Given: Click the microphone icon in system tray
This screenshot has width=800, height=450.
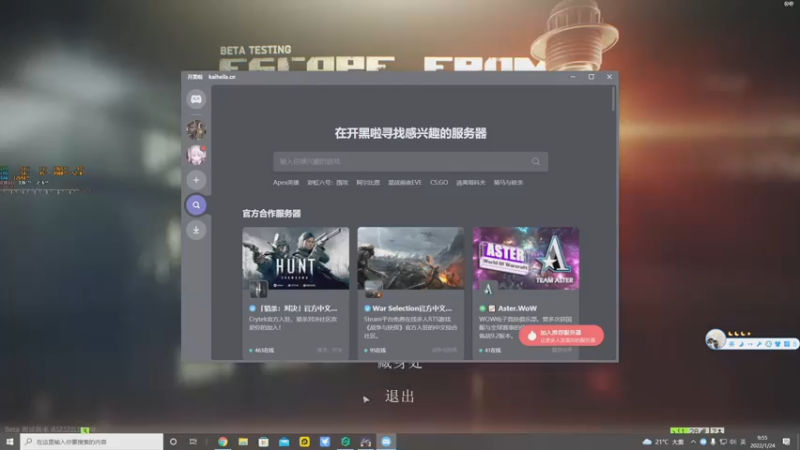Looking at the screenshot, I should (713, 442).
